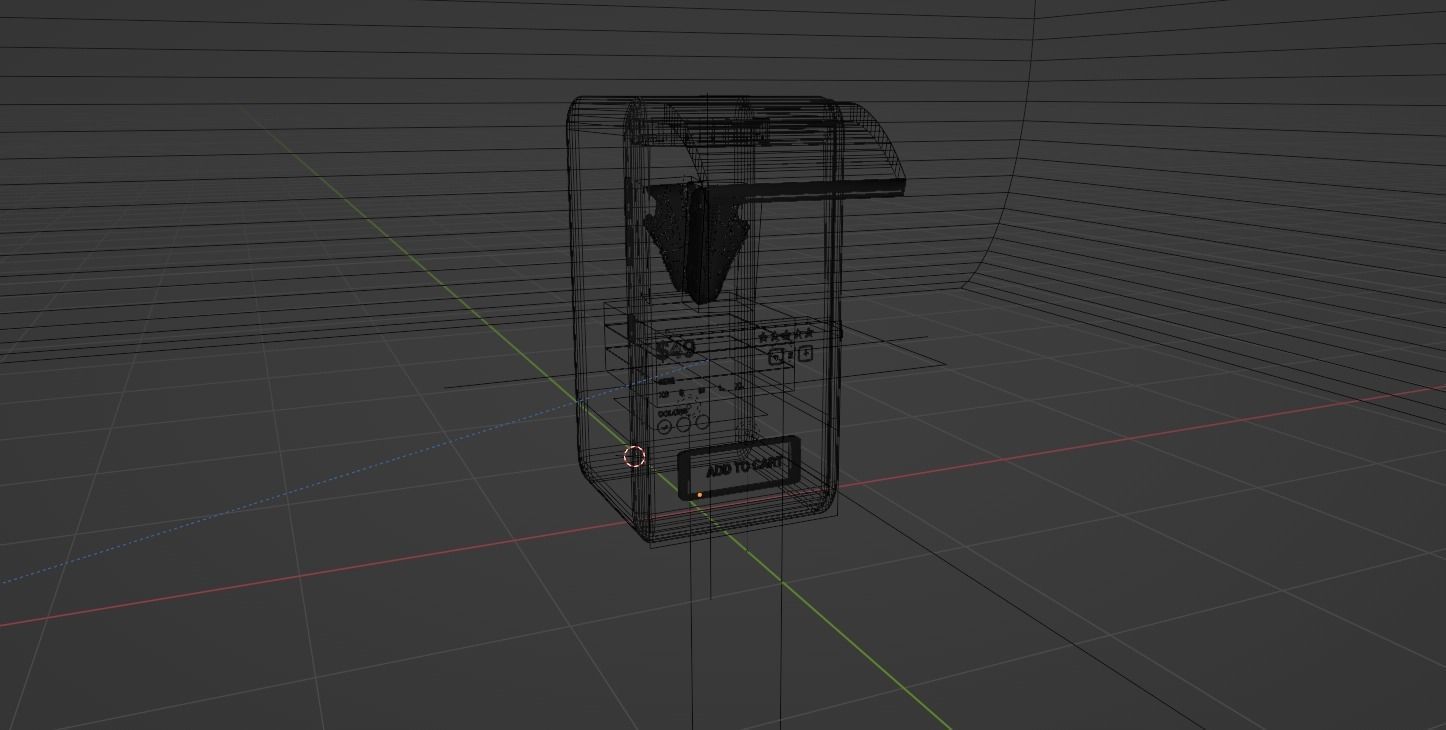Image resolution: width=1446 pixels, height=730 pixels.
Task: Select the third color circle
Action: pyautogui.click(x=702, y=422)
